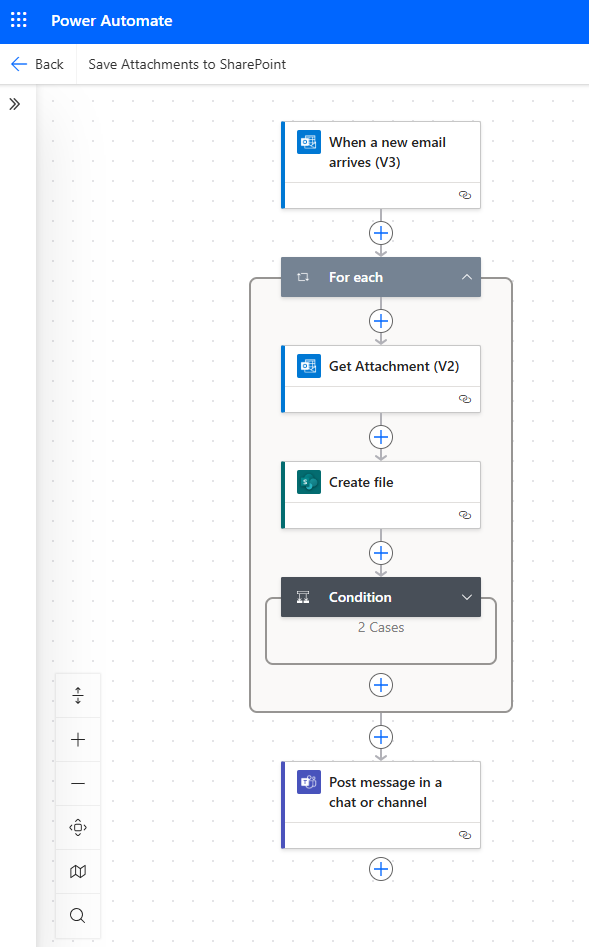The height and width of the screenshot is (947, 589).
Task: Click Outlook icon on email trigger card
Action: coord(309,143)
